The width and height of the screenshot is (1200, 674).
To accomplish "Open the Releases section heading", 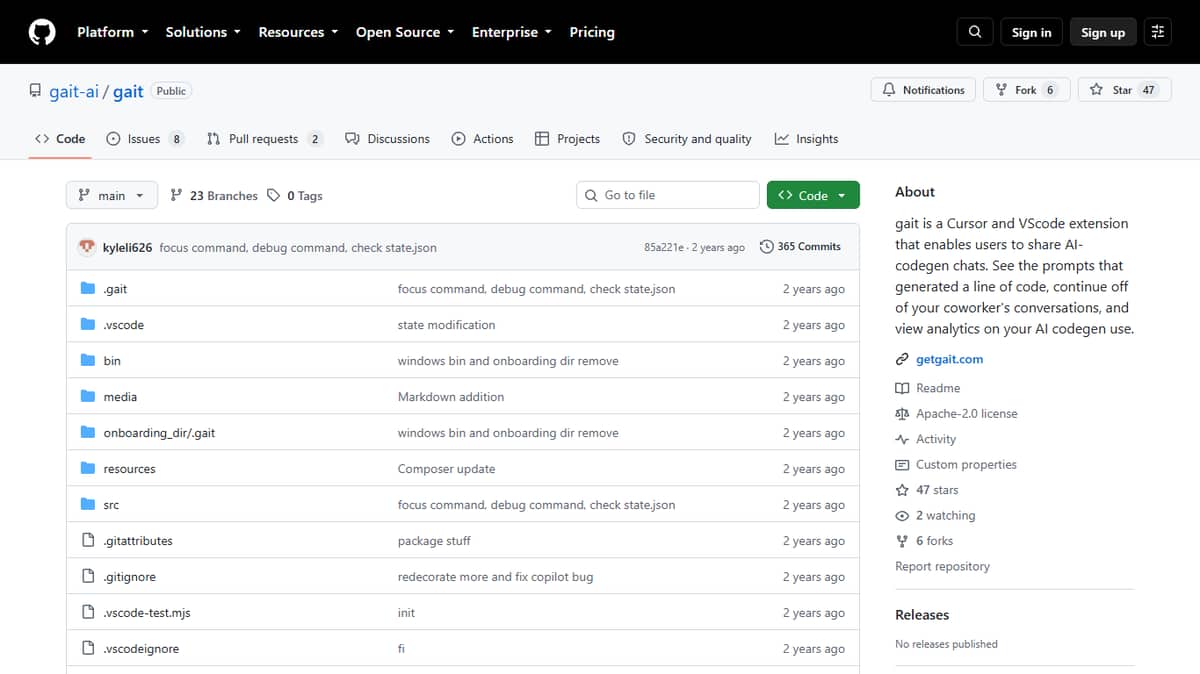I will [x=922, y=615].
